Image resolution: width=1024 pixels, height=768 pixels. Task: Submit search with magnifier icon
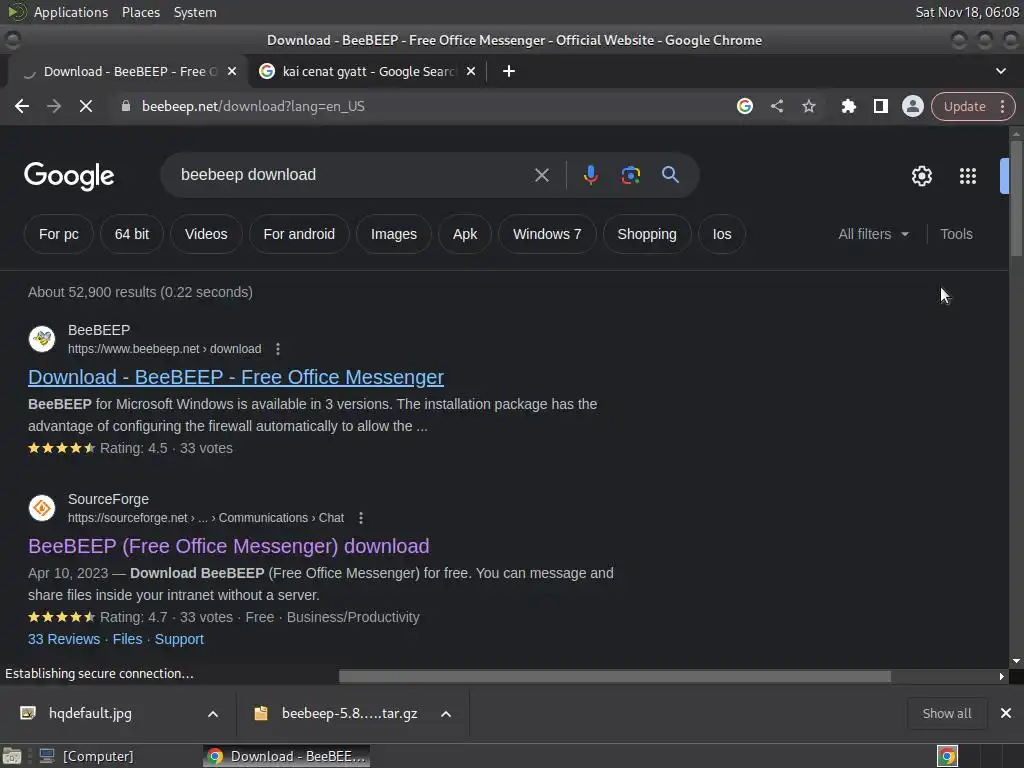[670, 175]
